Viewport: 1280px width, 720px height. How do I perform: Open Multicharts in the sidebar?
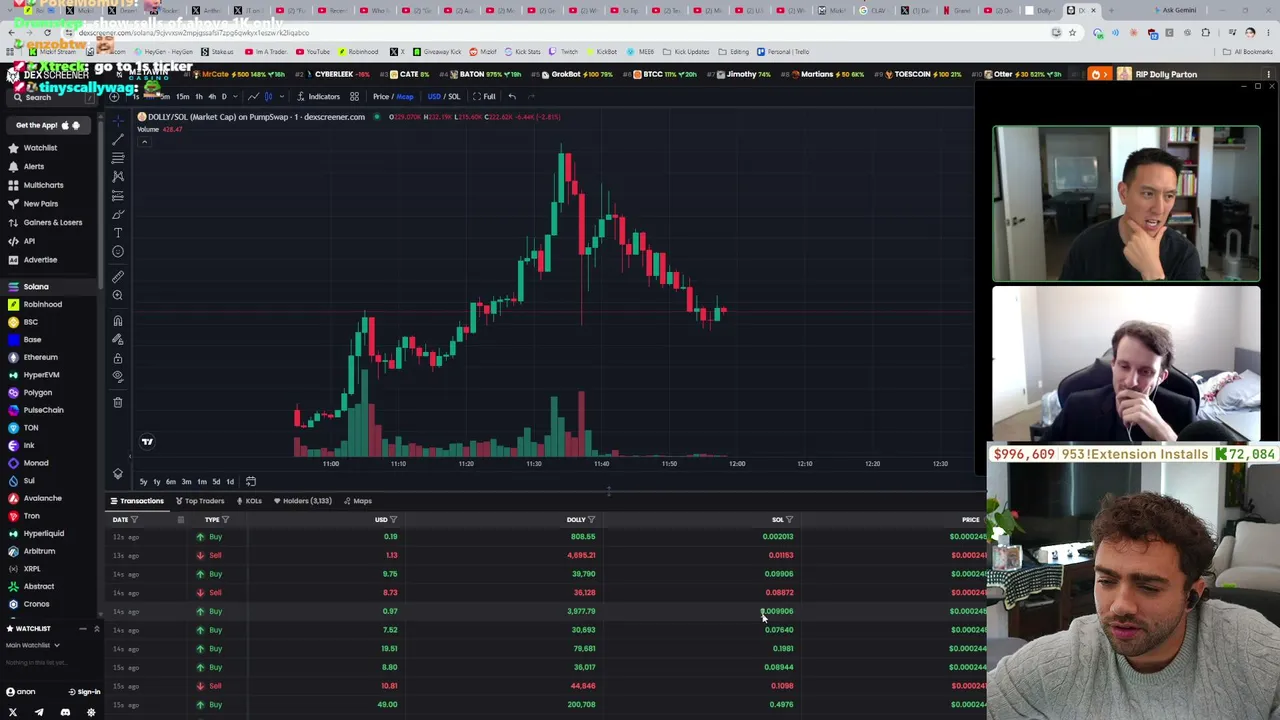(x=43, y=185)
